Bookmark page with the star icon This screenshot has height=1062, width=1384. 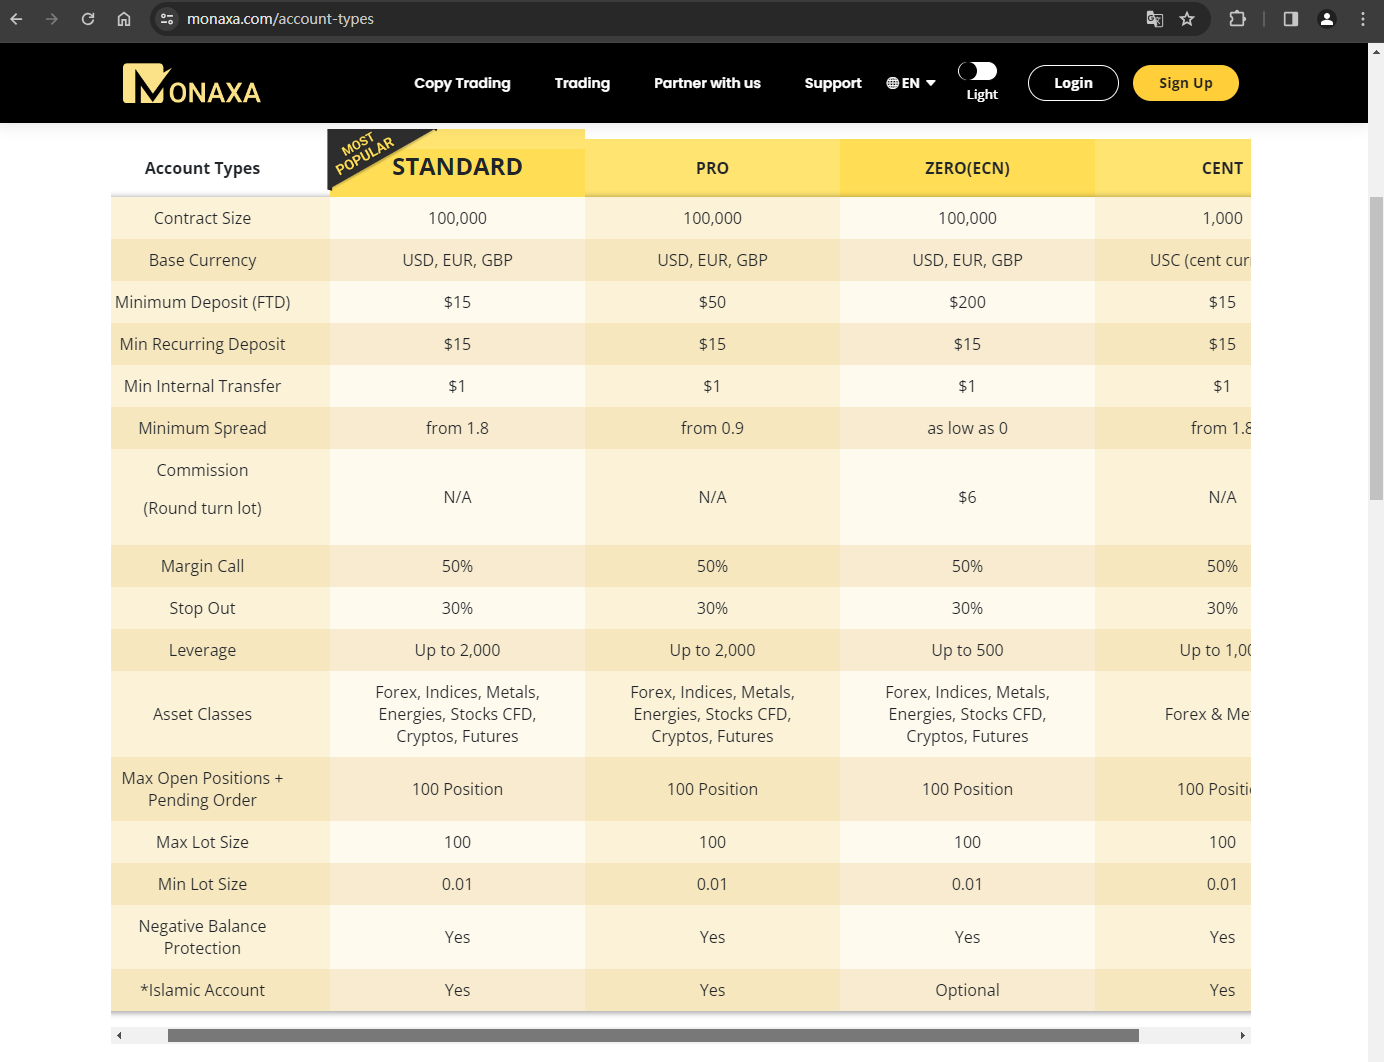[x=1187, y=19]
